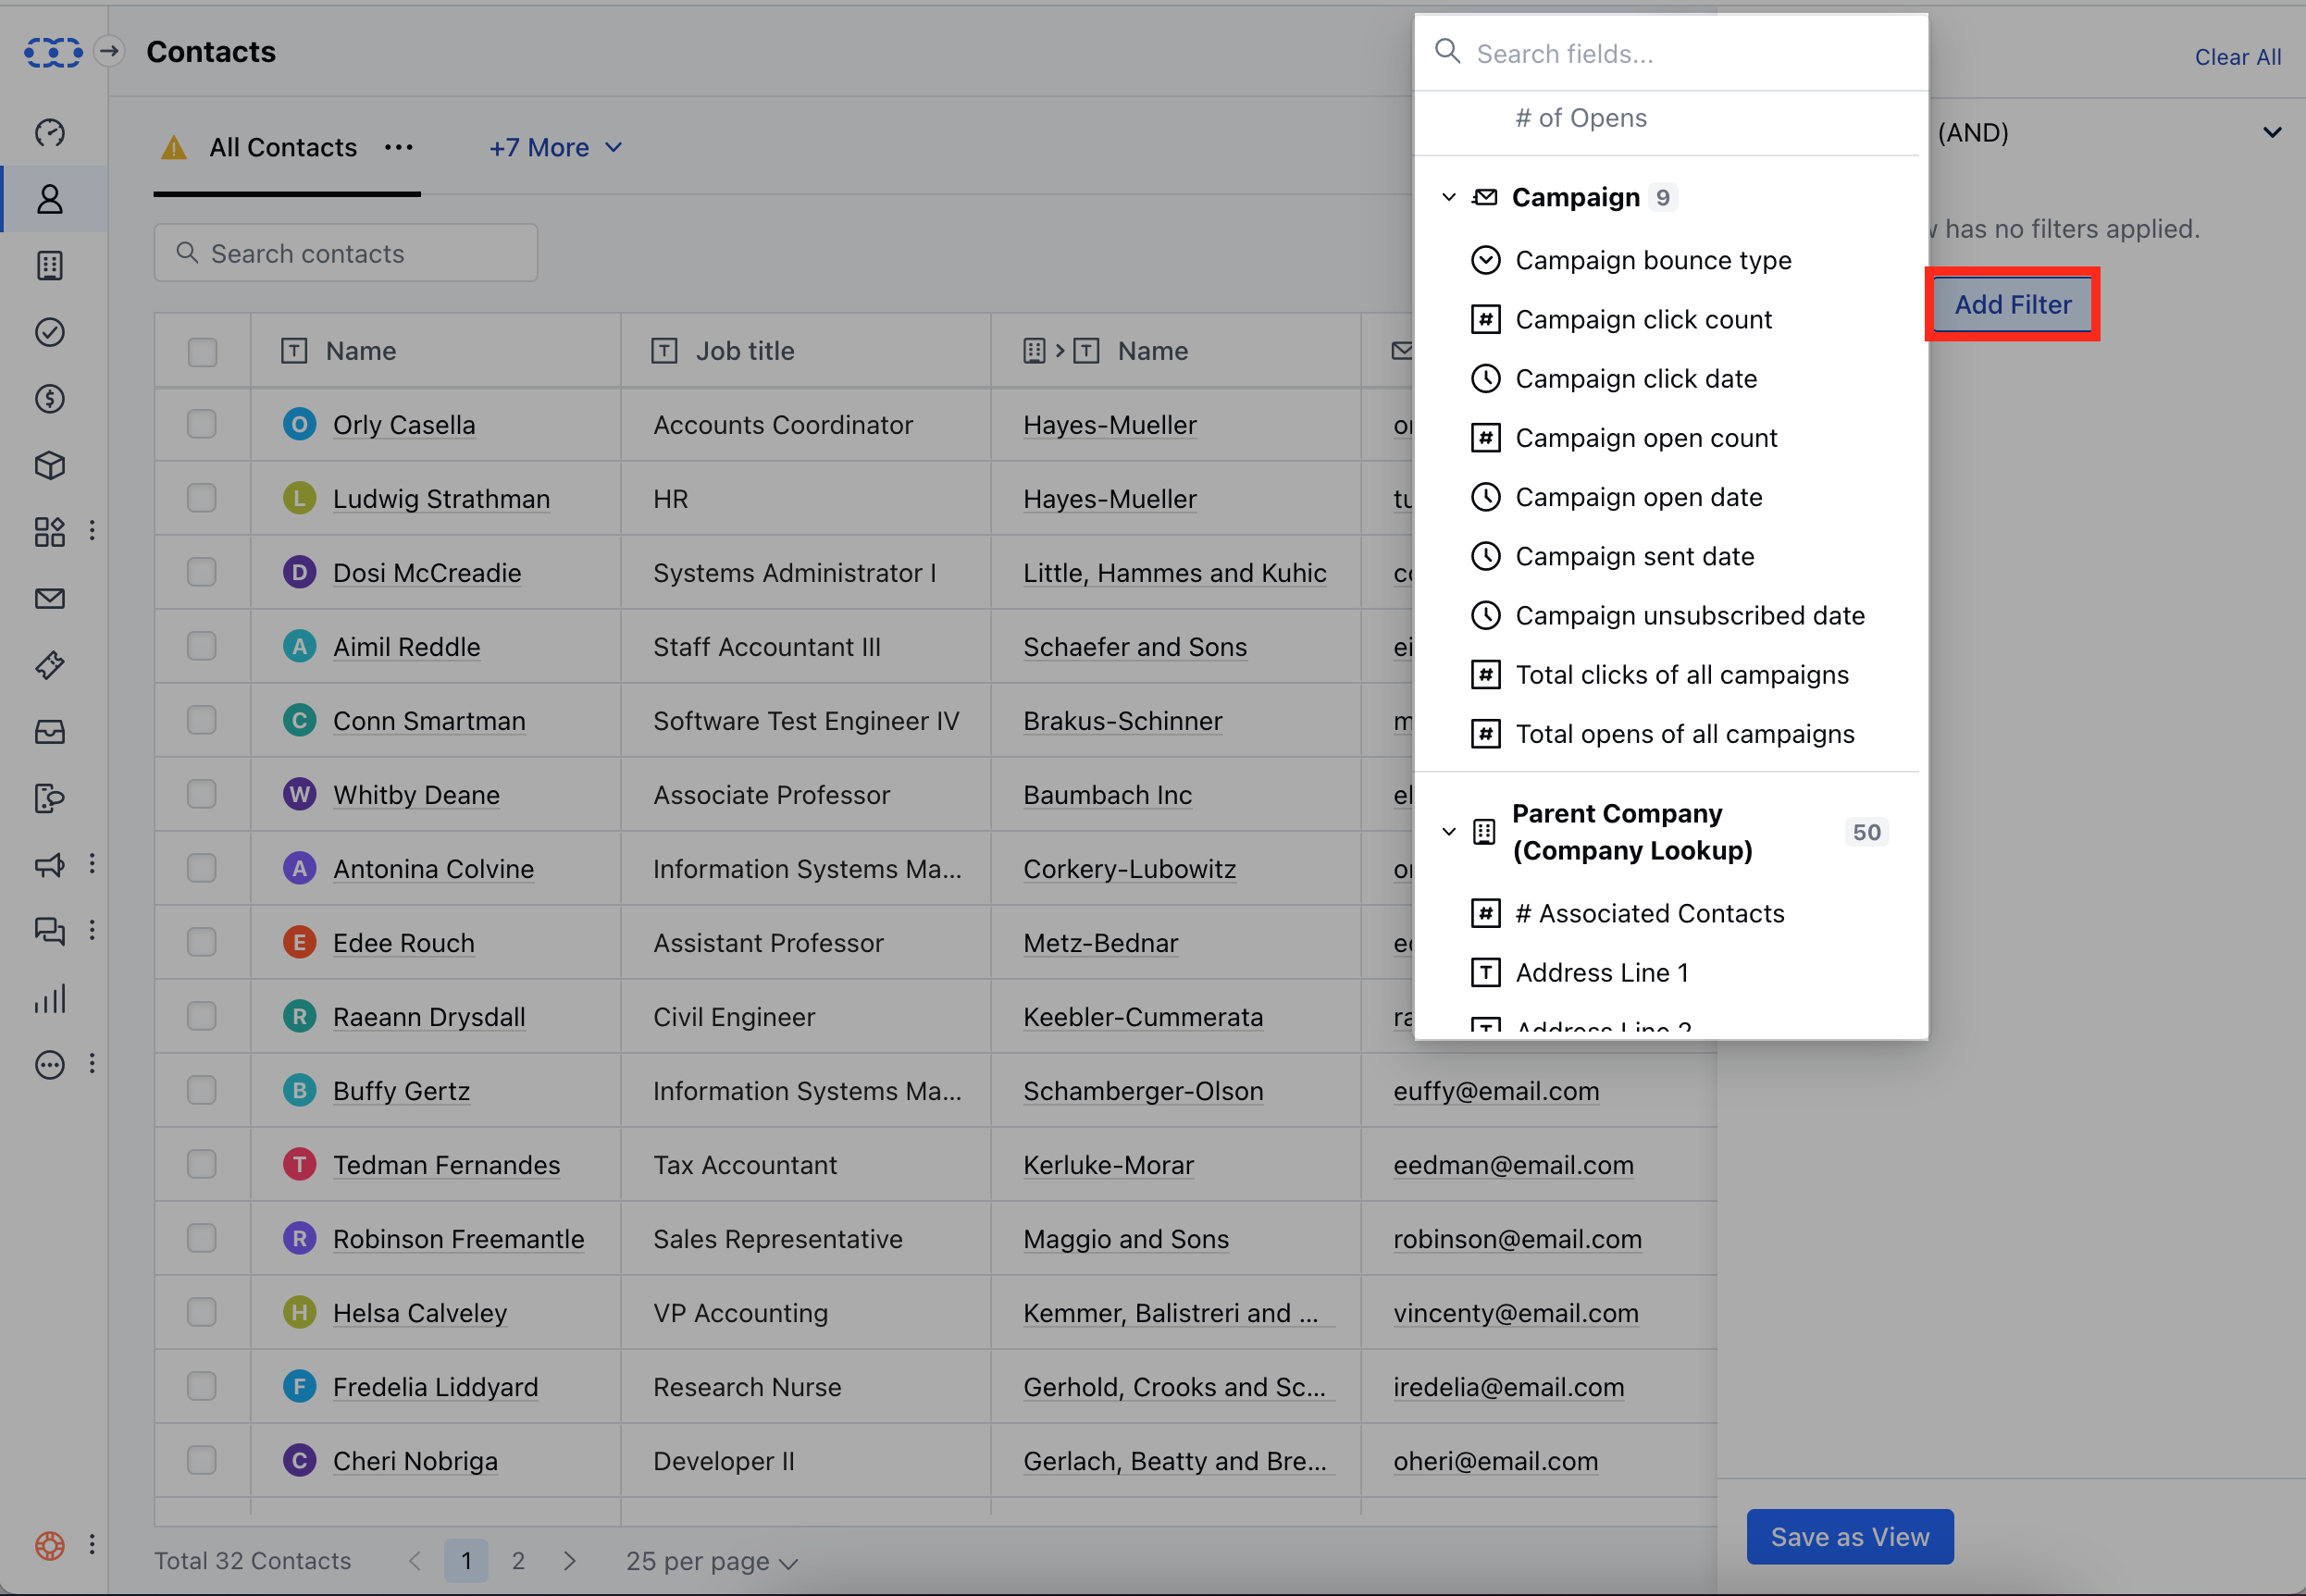Select the Marketing megaphone icon

click(49, 864)
